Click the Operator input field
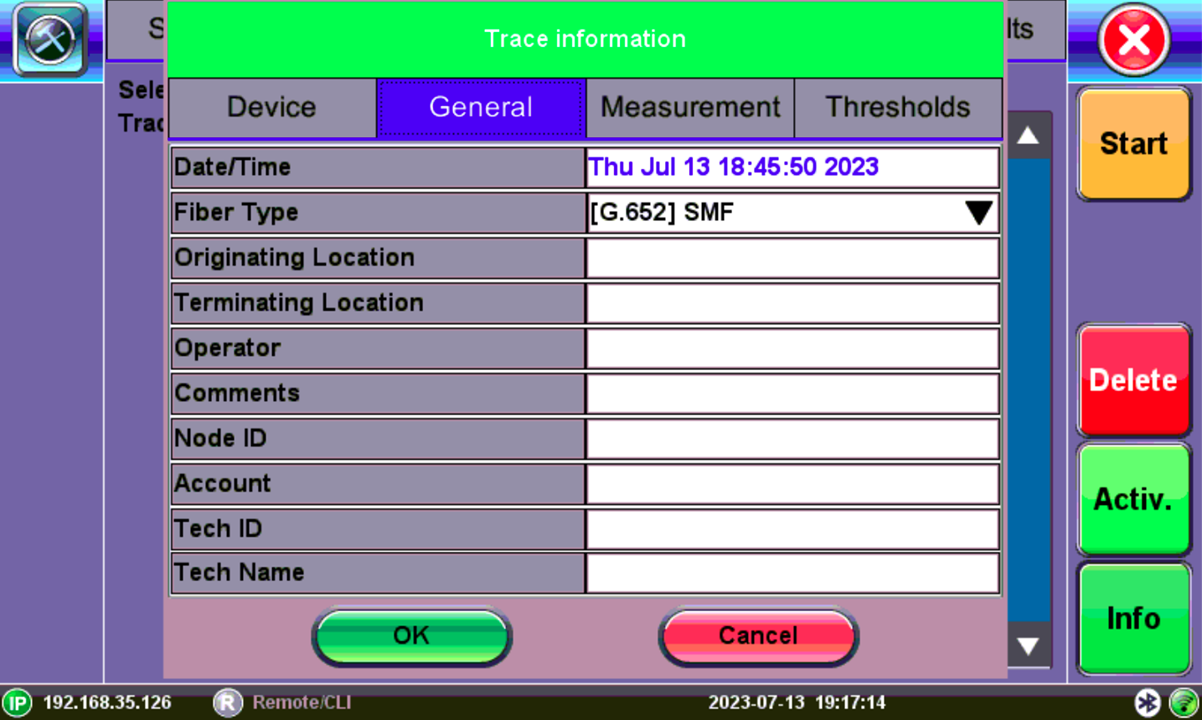This screenshot has width=1202, height=720. click(x=792, y=348)
